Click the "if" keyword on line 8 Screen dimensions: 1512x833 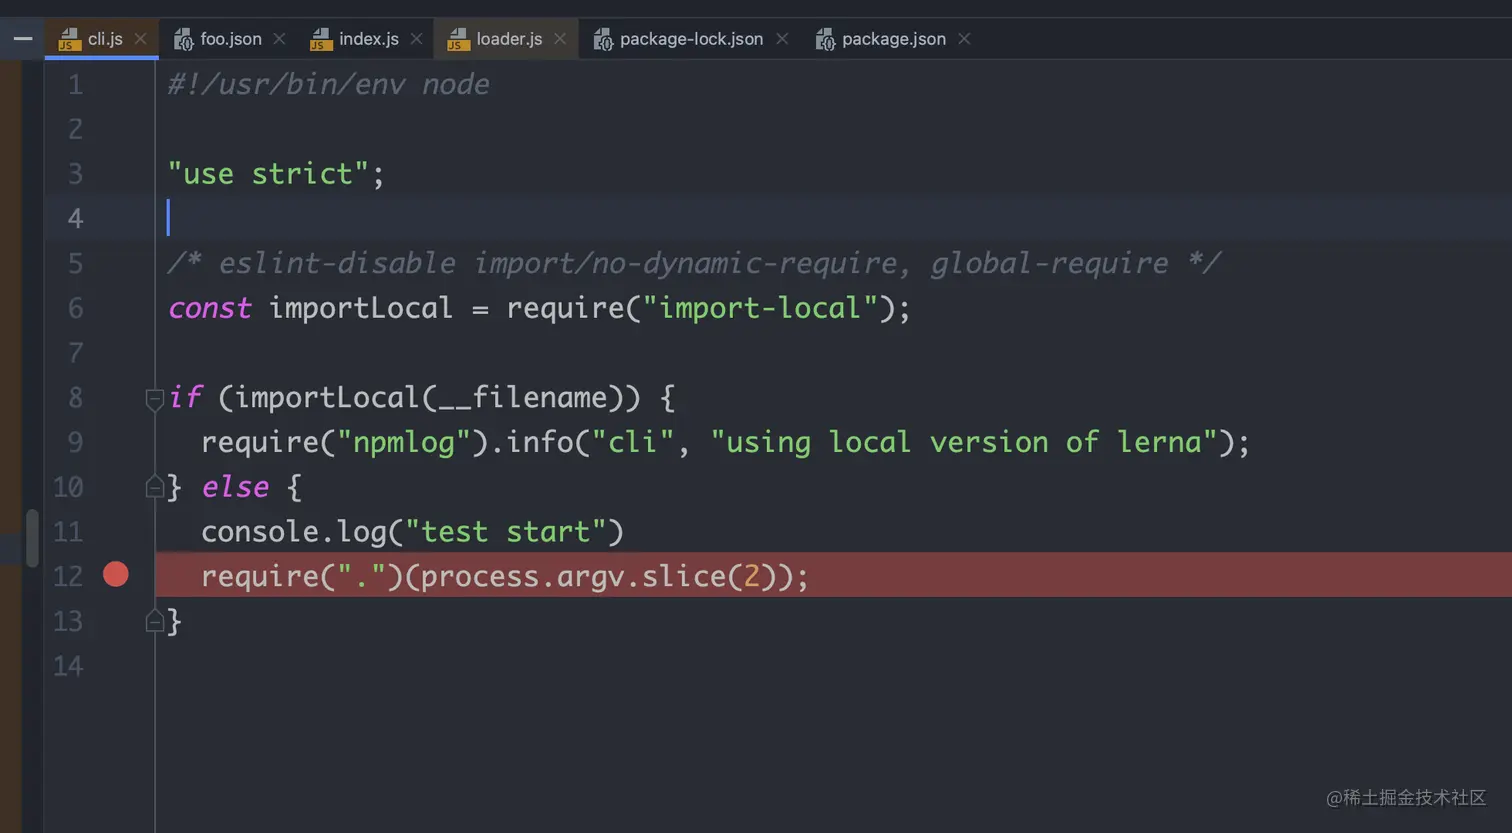185,398
